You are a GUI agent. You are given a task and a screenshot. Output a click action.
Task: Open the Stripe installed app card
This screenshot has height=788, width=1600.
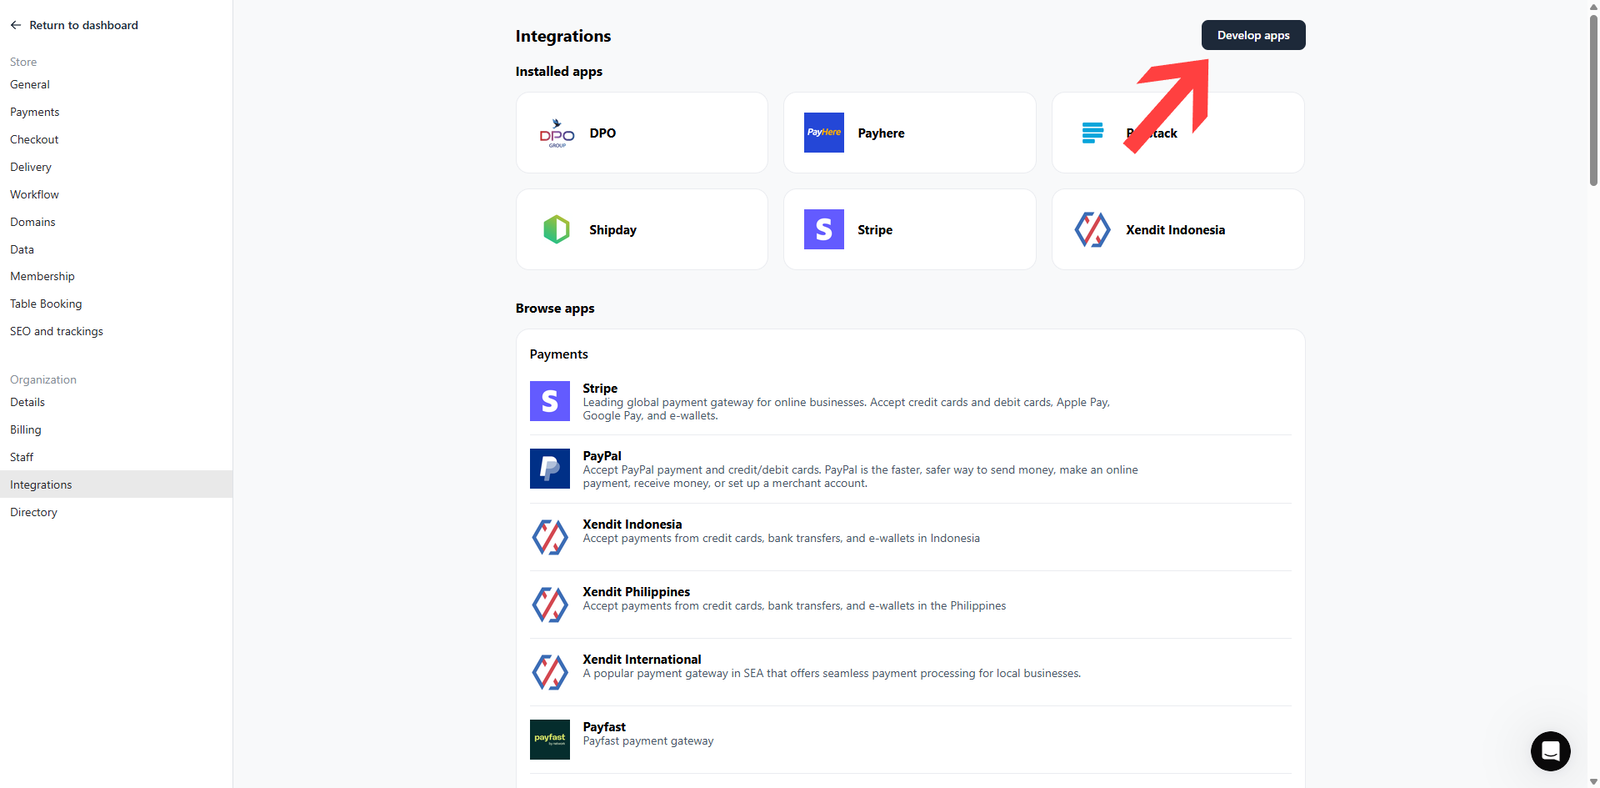pos(910,229)
